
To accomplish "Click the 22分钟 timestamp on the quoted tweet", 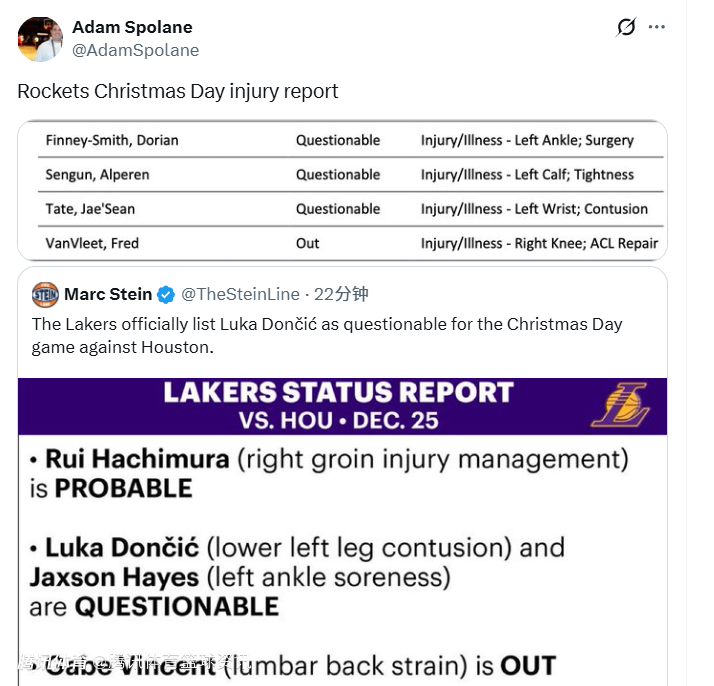I will (x=341, y=294).
